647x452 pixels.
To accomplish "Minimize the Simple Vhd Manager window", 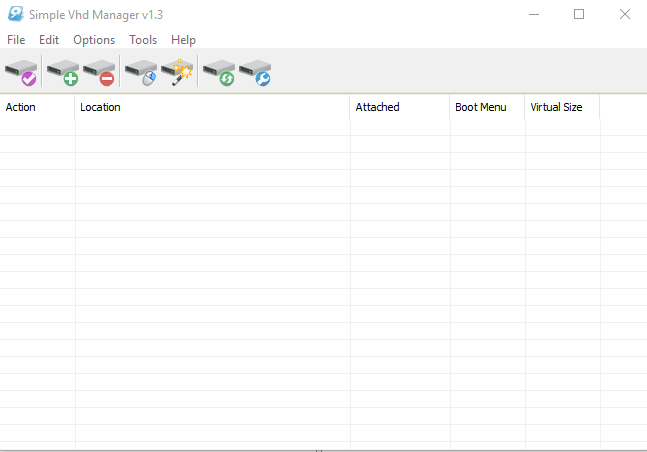I will (x=534, y=14).
